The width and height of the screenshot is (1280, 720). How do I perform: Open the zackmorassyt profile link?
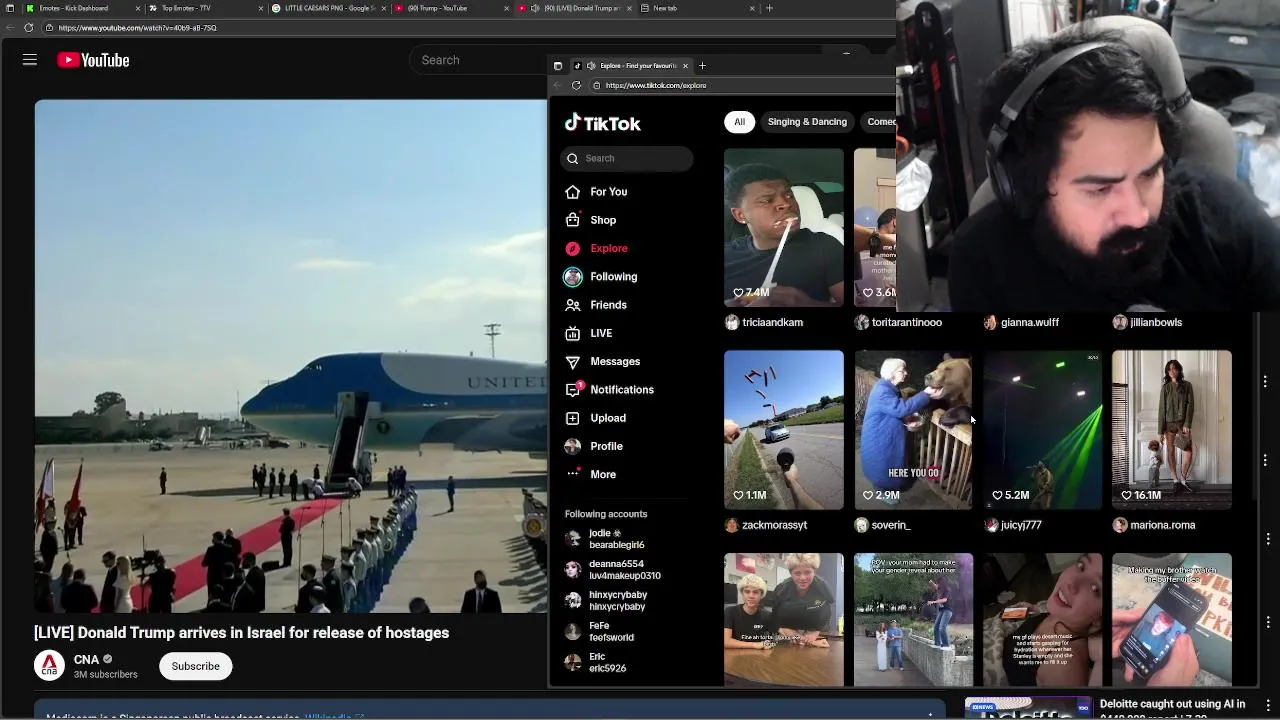click(774, 524)
